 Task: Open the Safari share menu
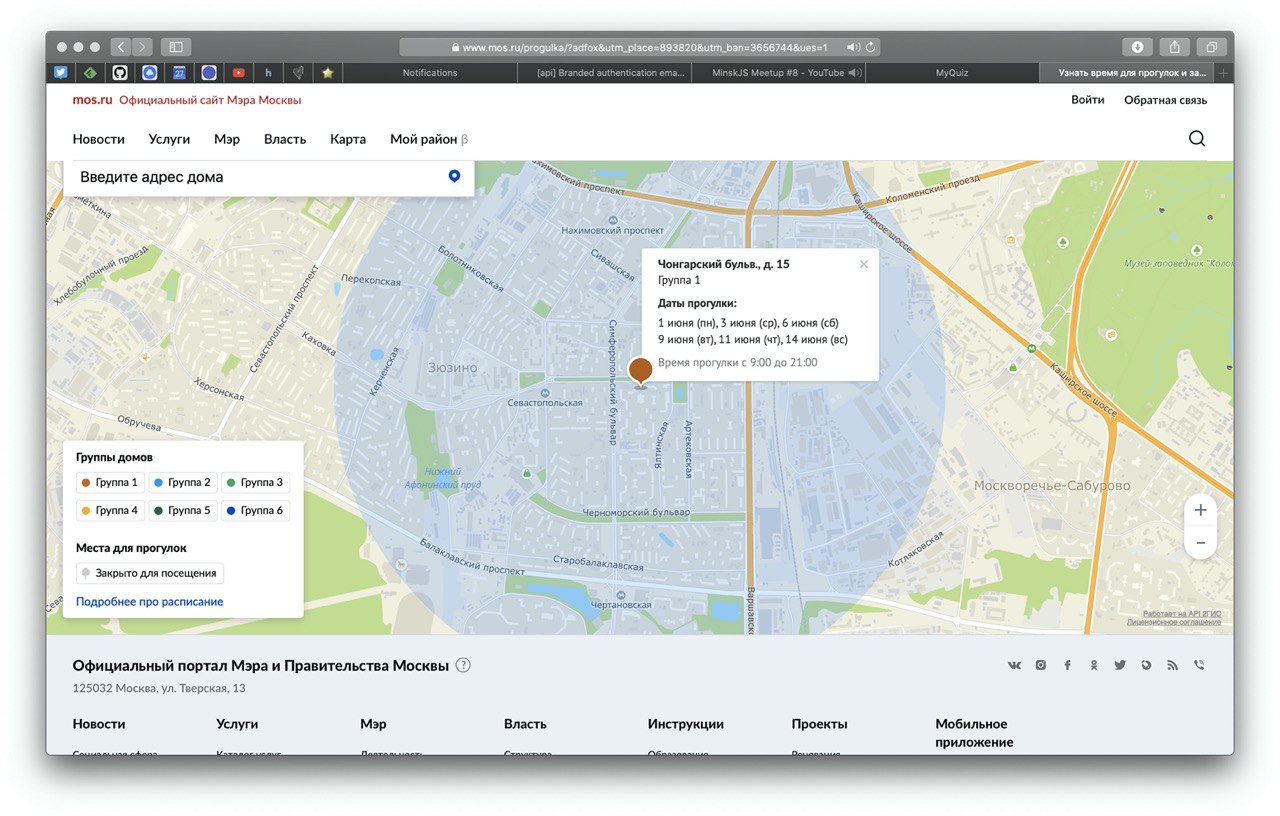coord(1175,47)
